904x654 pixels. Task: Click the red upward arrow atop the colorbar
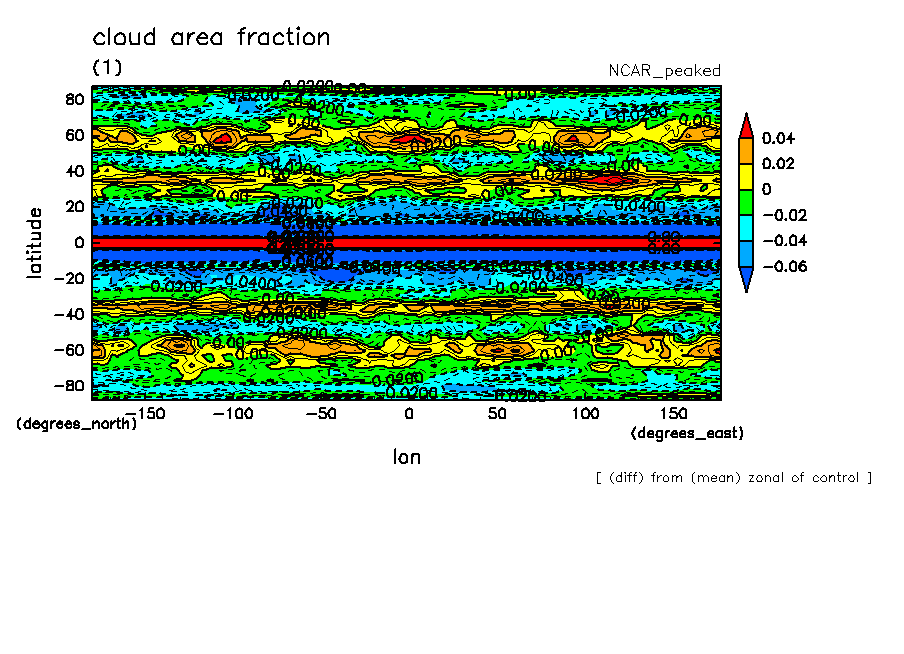click(x=747, y=126)
